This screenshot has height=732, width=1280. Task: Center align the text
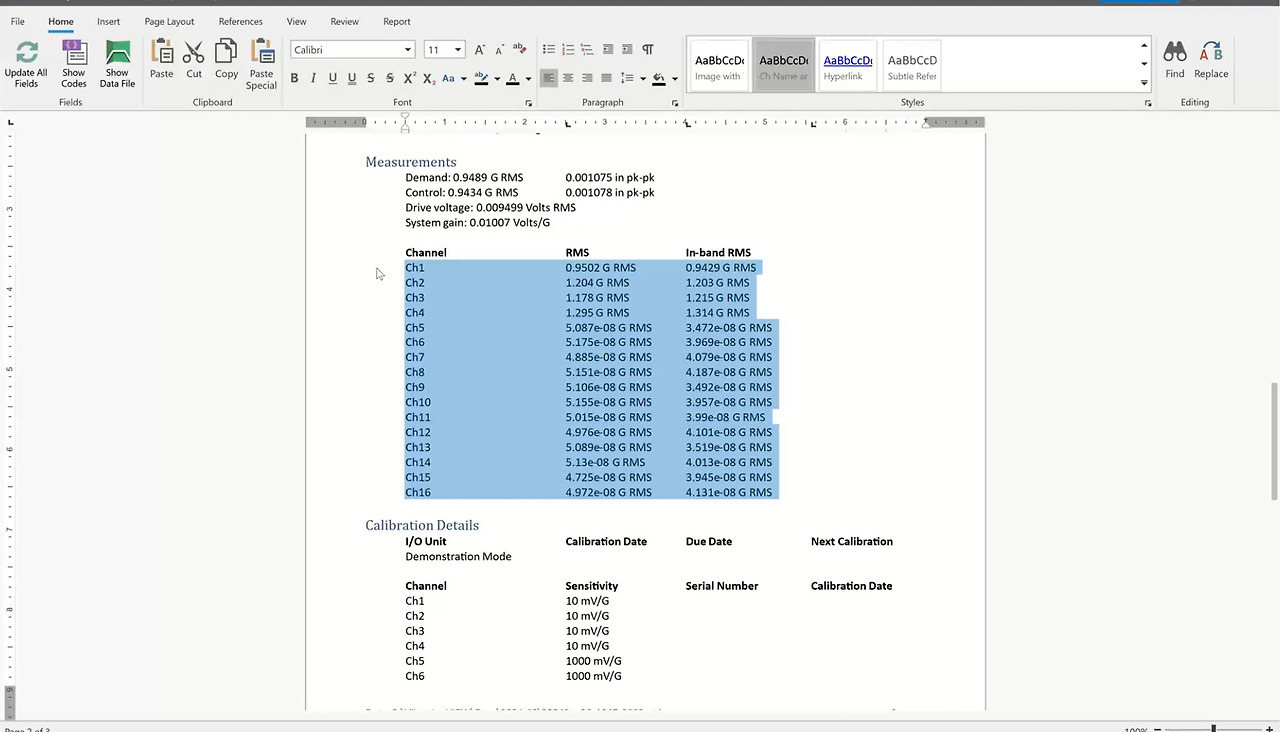coord(568,78)
